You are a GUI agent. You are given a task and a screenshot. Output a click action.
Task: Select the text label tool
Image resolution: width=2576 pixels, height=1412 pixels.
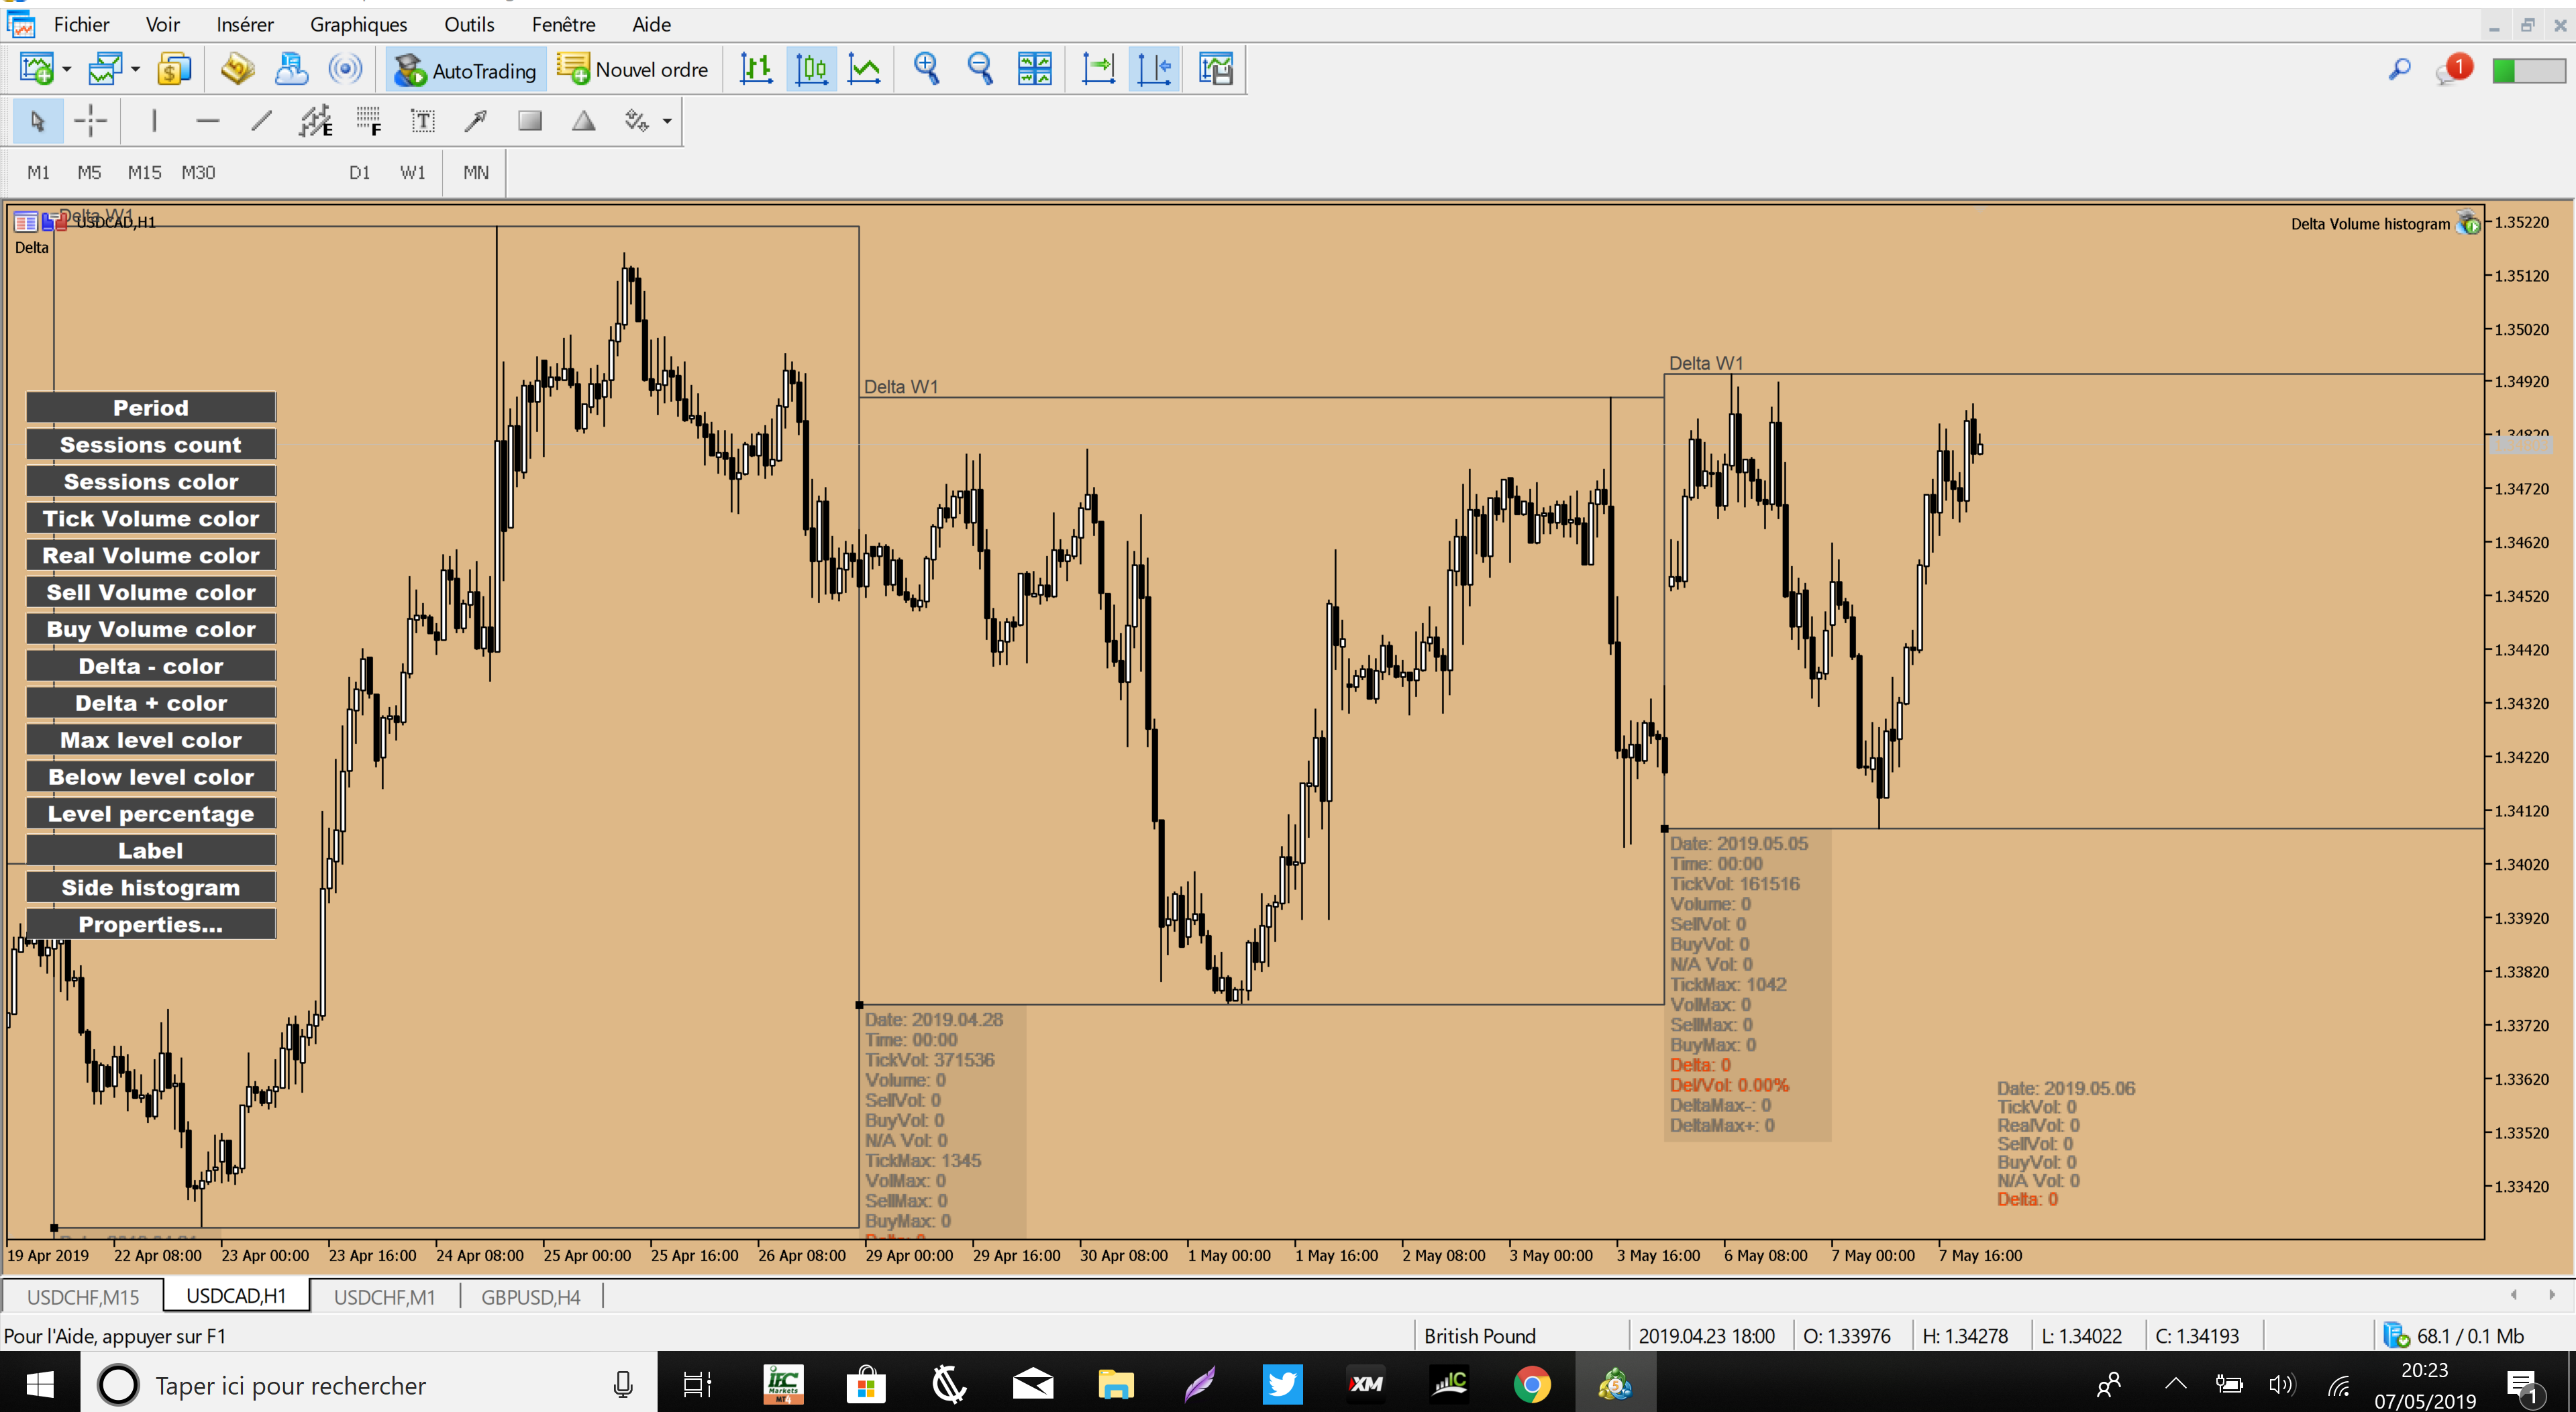click(422, 121)
